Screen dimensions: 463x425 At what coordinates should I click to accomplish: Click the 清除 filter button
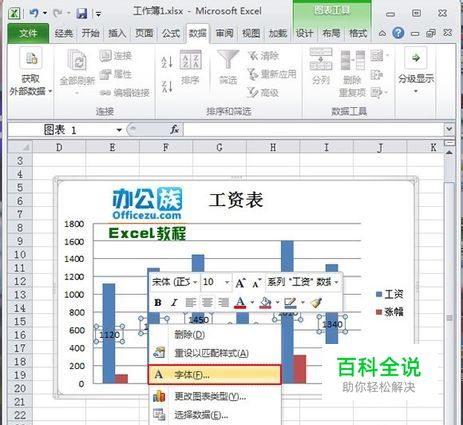(x=263, y=56)
